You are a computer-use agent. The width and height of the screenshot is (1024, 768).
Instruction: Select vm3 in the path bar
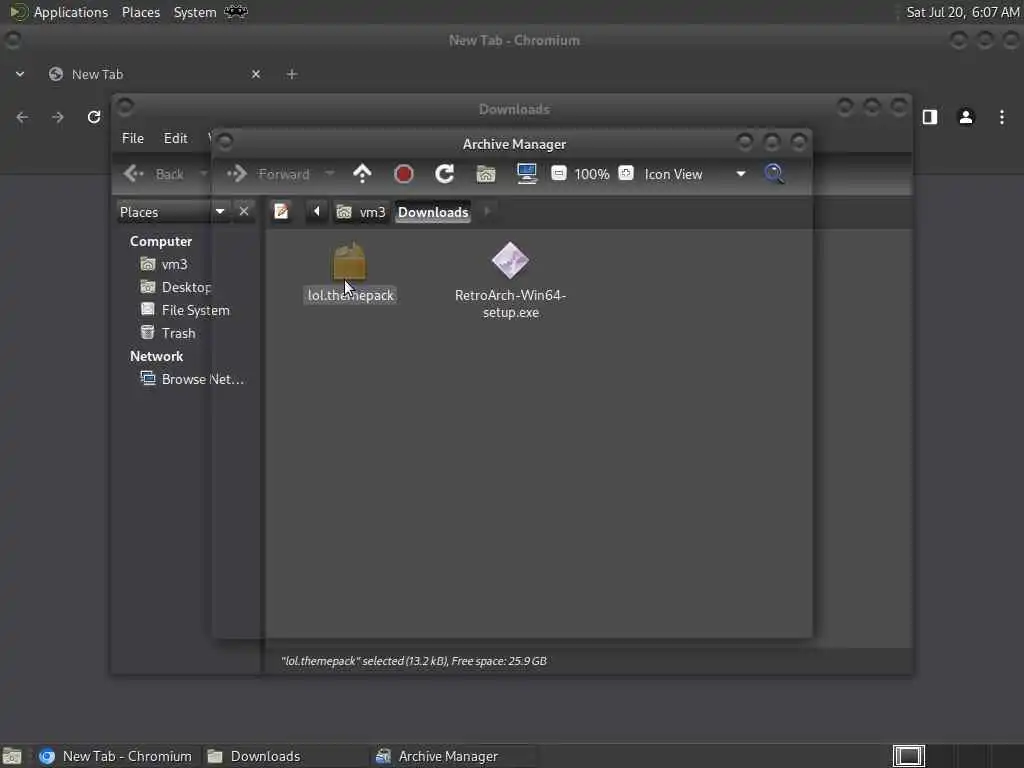click(x=361, y=212)
